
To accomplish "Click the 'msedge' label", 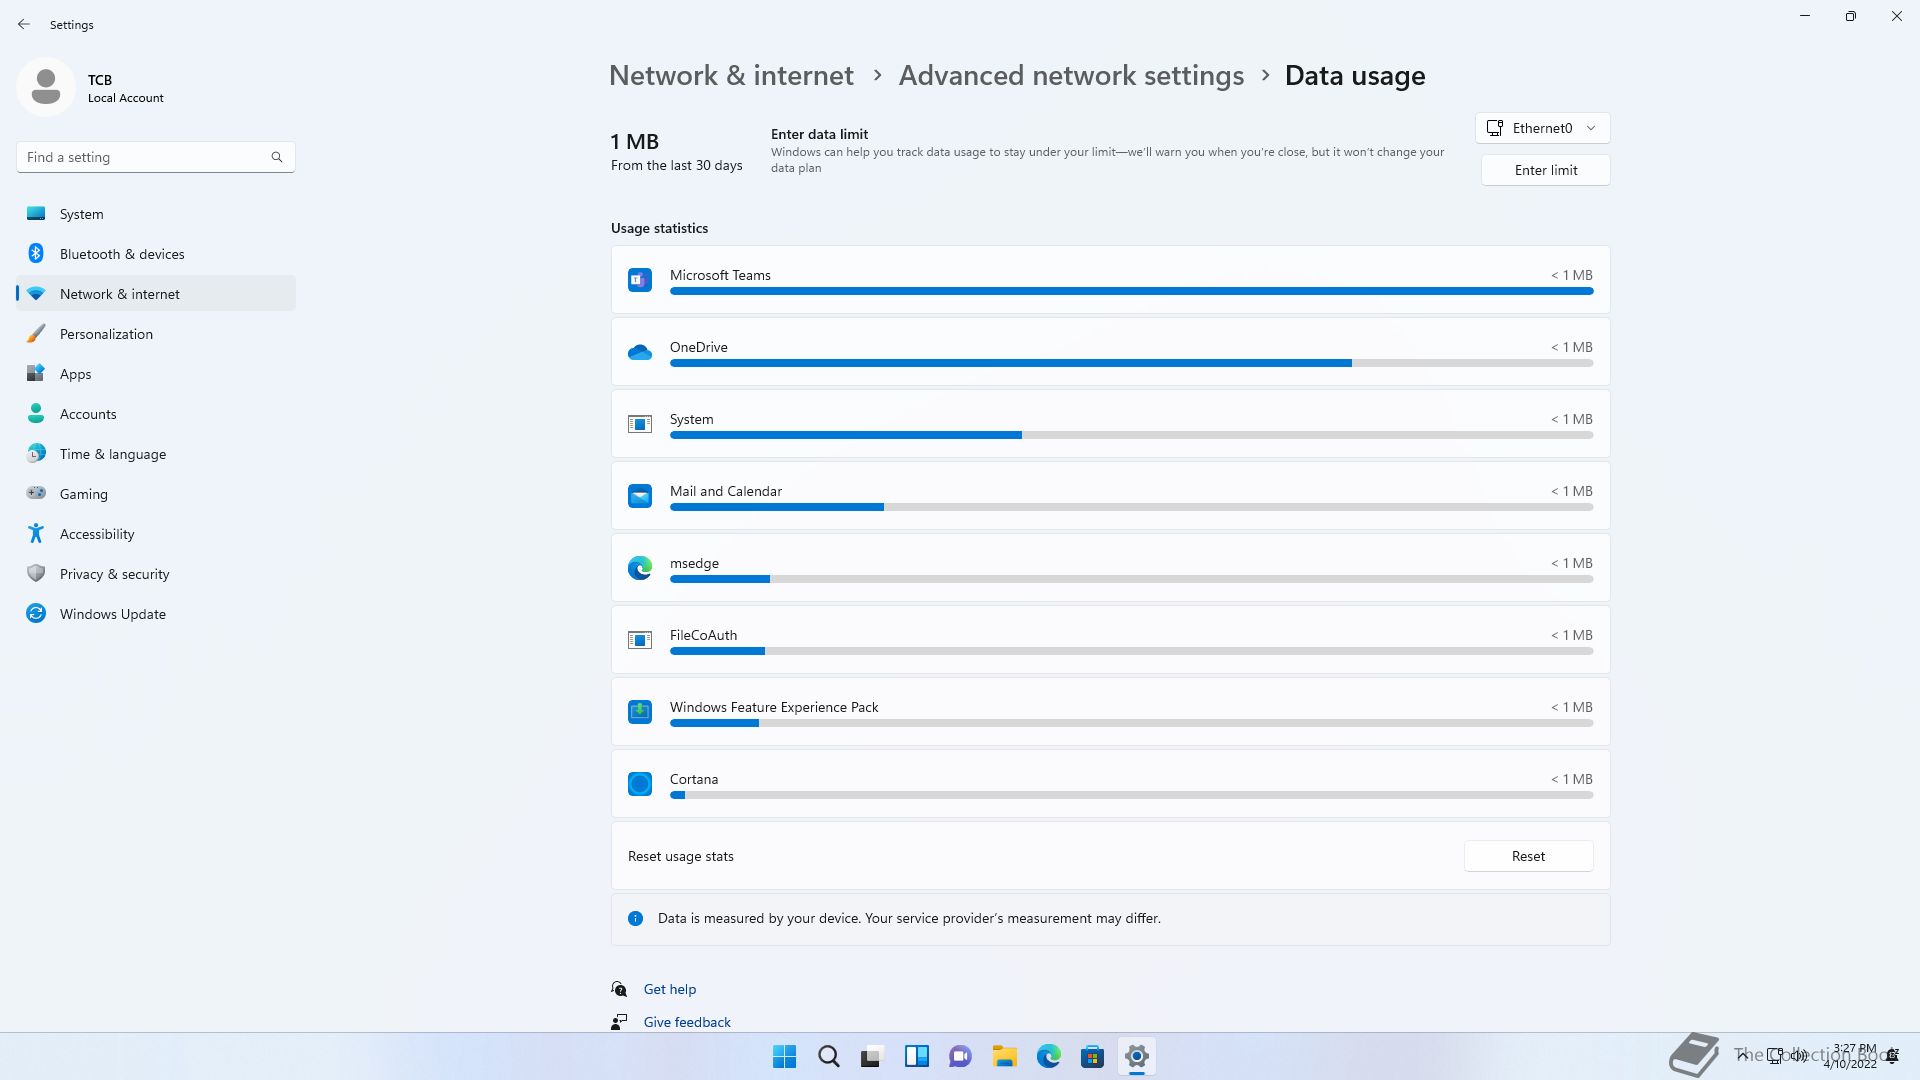I will (x=694, y=563).
